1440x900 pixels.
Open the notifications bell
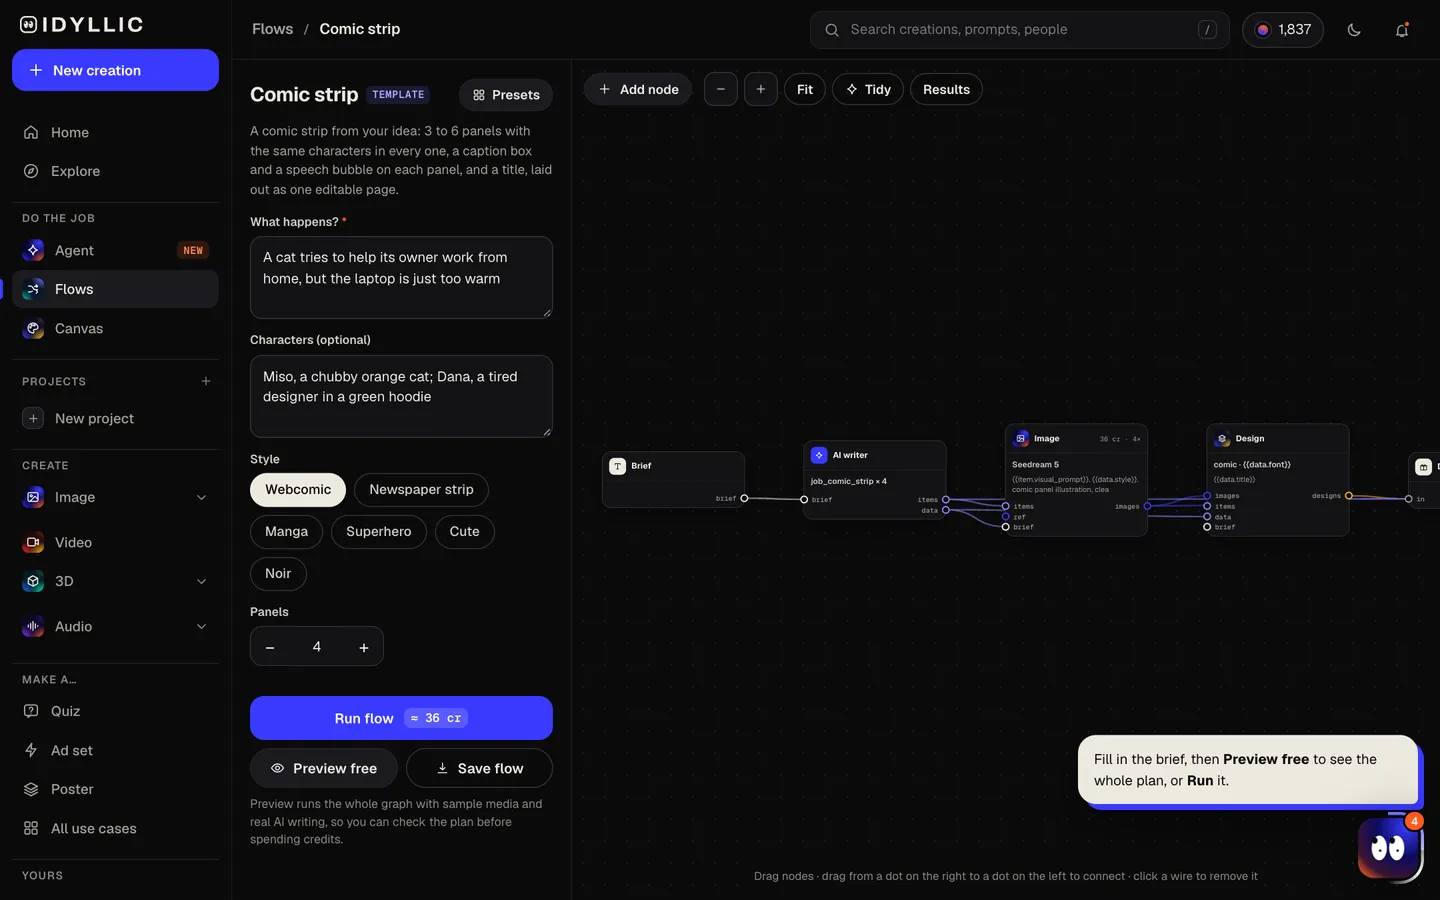click(1402, 30)
